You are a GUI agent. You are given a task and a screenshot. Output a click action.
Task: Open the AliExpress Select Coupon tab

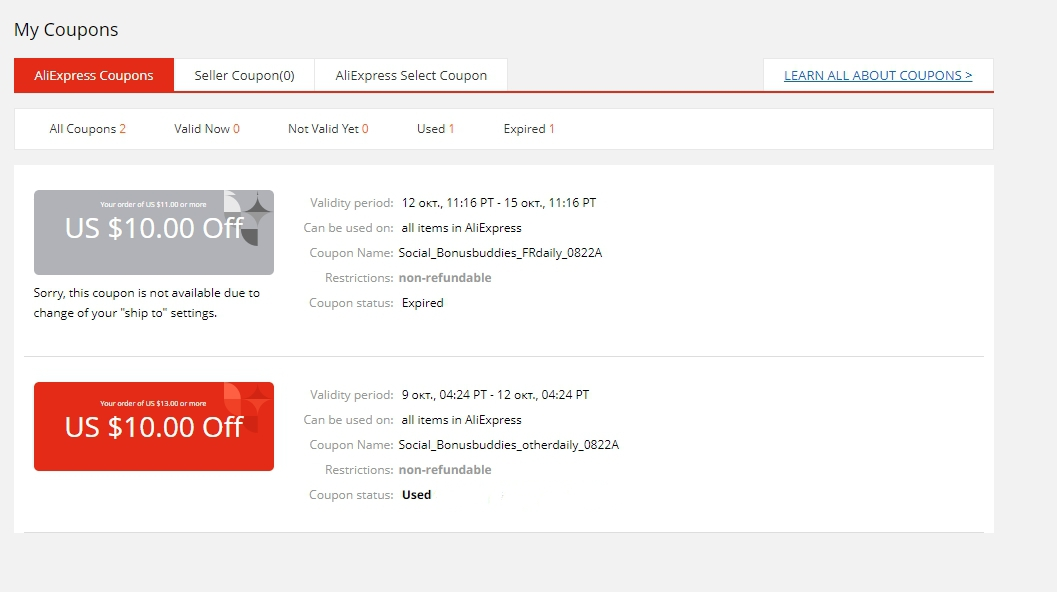[x=411, y=75]
